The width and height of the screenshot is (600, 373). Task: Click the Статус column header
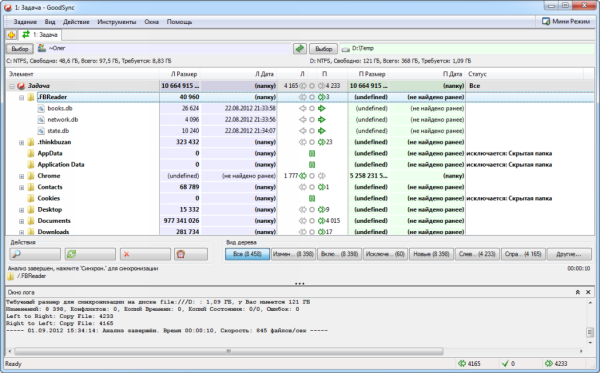524,74
